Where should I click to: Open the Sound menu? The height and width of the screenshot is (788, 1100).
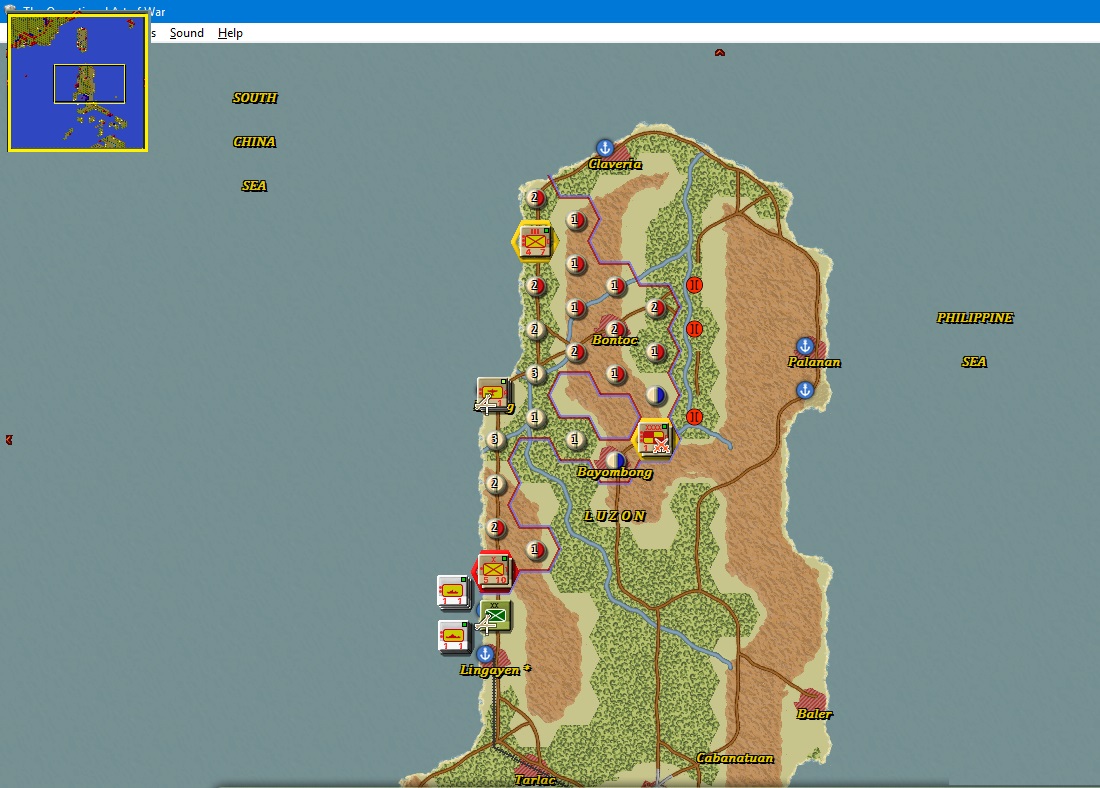coord(187,33)
